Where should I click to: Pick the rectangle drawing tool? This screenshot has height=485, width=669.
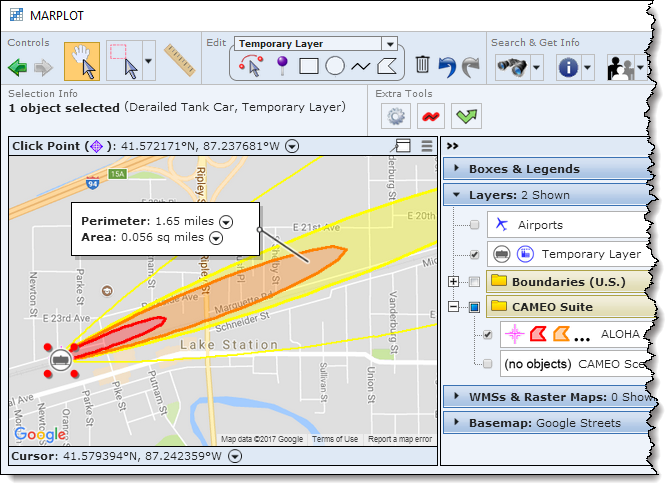tap(309, 67)
